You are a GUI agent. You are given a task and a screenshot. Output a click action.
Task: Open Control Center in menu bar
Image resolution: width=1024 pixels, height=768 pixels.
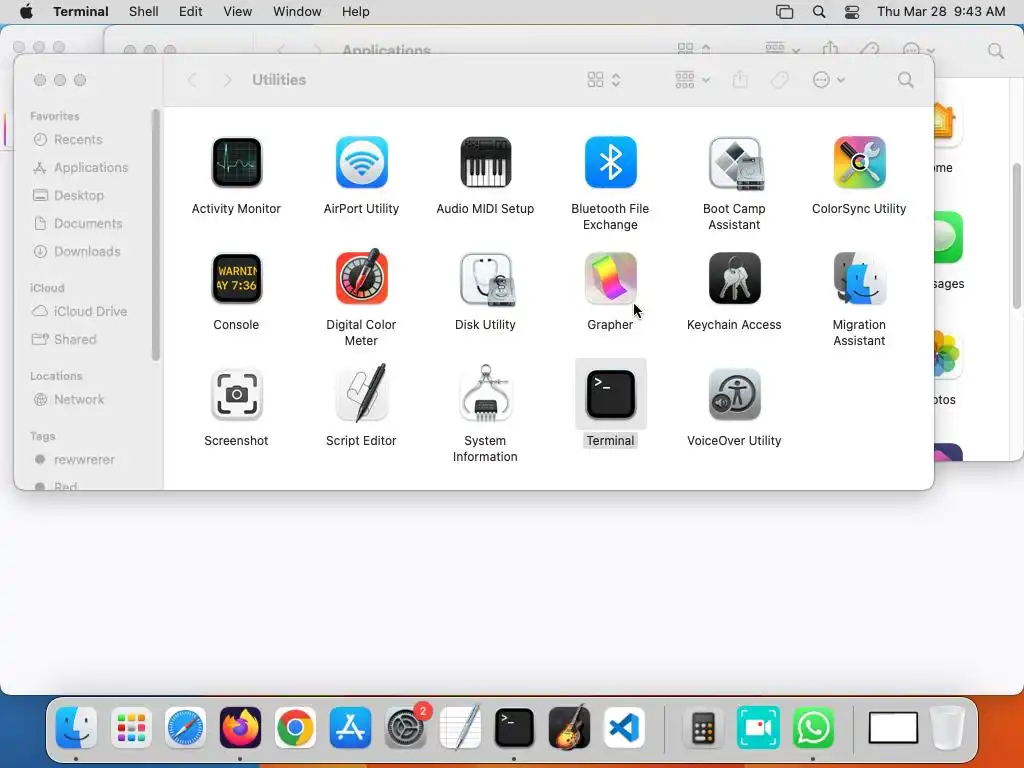(x=852, y=12)
